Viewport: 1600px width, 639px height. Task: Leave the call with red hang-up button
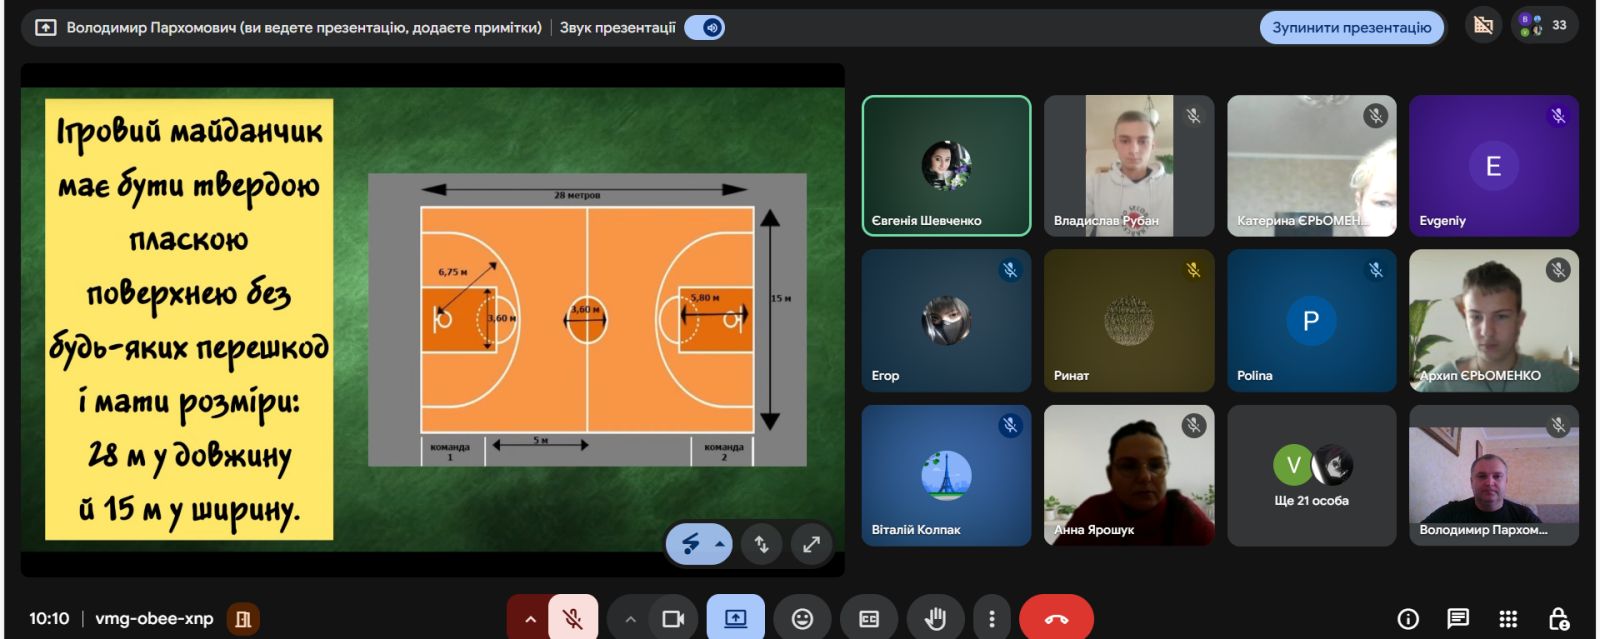(1056, 619)
